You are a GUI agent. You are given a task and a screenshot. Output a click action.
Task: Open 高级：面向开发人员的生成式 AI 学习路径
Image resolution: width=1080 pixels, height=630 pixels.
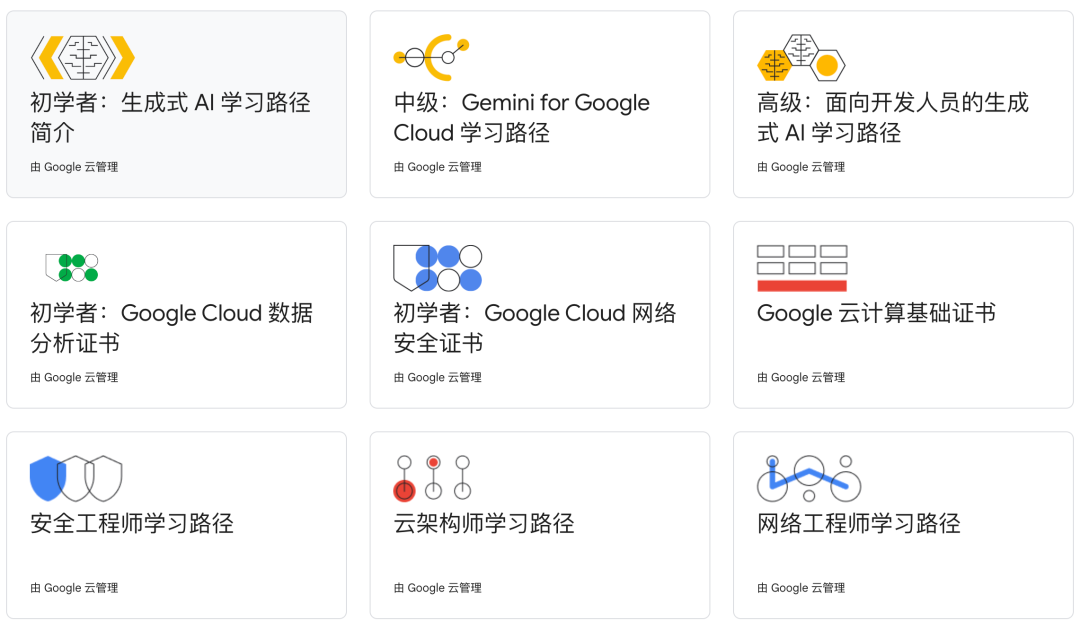coord(893,118)
